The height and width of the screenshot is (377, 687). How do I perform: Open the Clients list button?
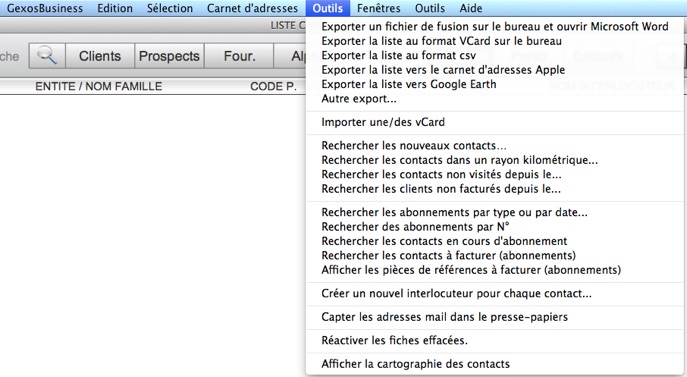click(100, 56)
